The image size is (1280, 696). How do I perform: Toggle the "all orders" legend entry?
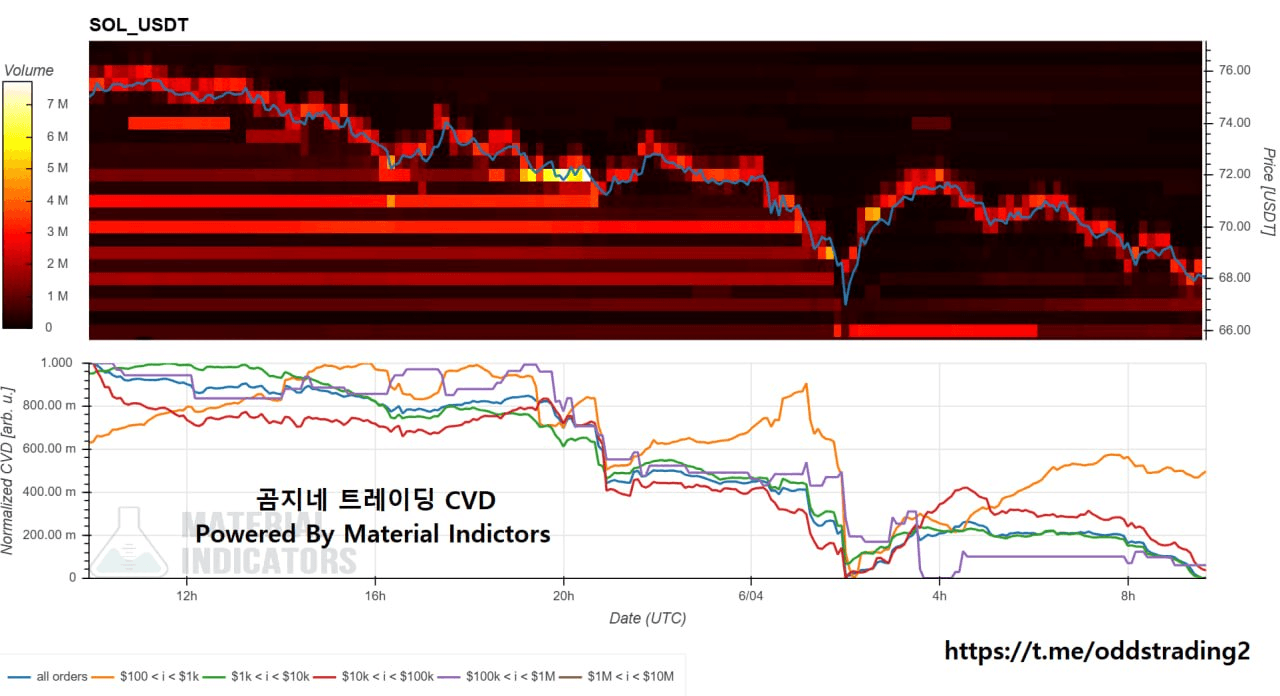coord(47,677)
